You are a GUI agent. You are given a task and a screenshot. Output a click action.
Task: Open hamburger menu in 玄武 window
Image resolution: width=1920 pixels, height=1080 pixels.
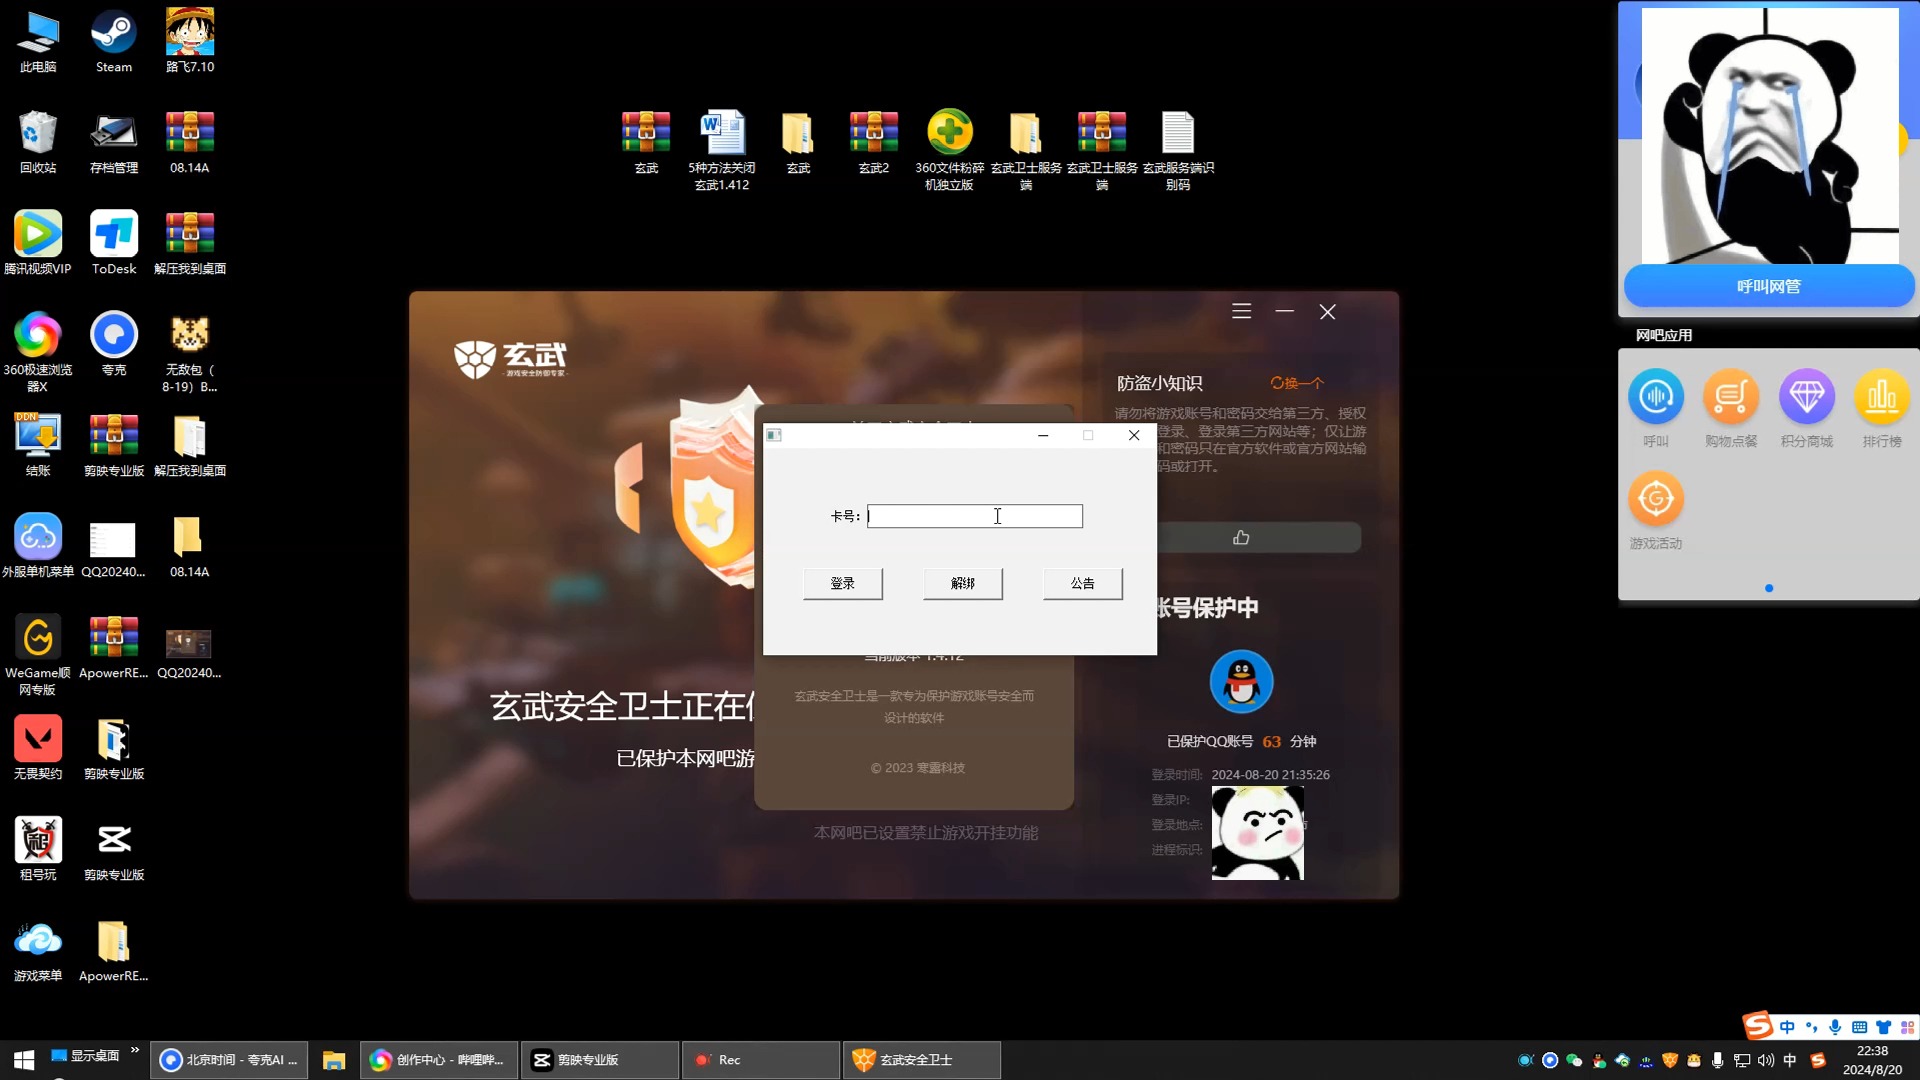point(1241,312)
